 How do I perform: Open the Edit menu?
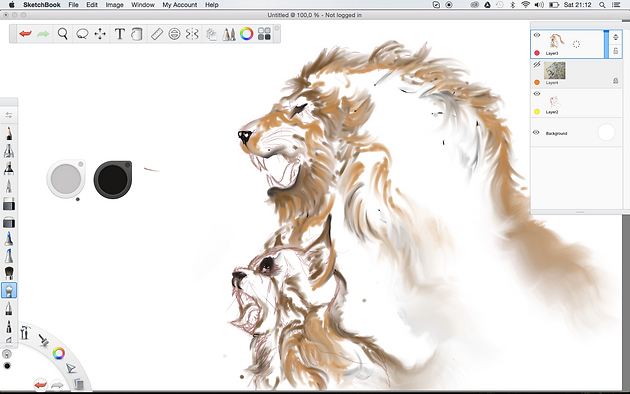(92, 5)
